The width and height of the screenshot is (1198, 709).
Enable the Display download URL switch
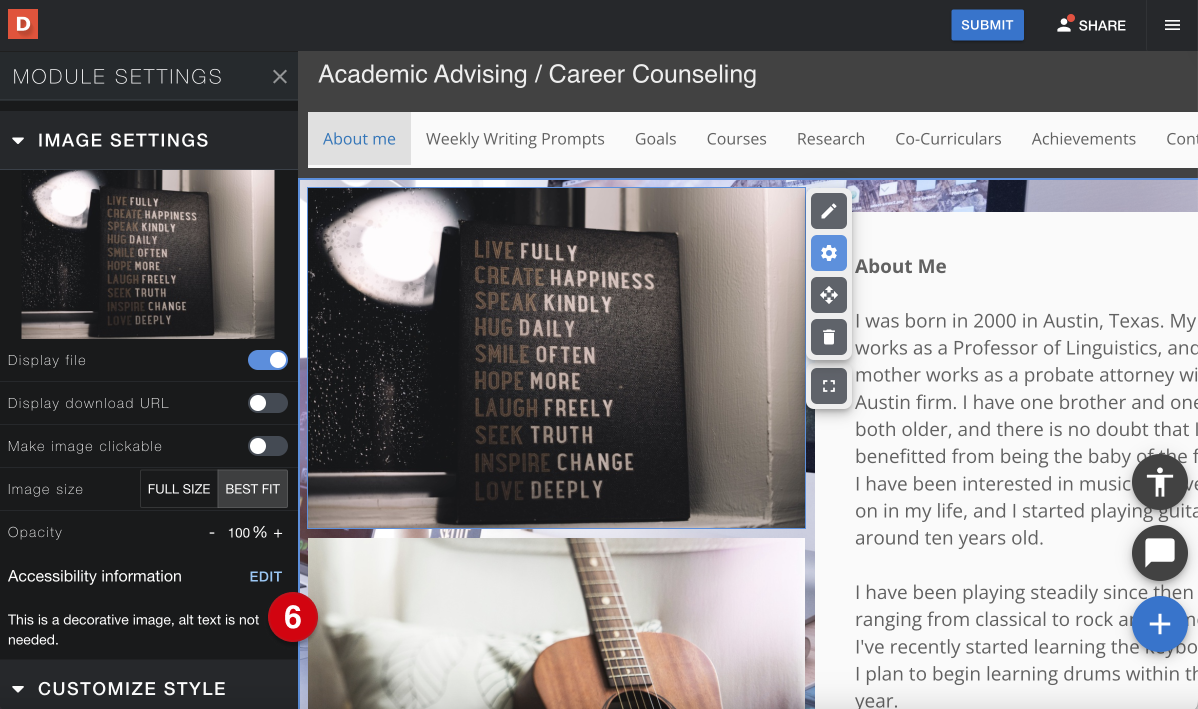pyautogui.click(x=268, y=403)
